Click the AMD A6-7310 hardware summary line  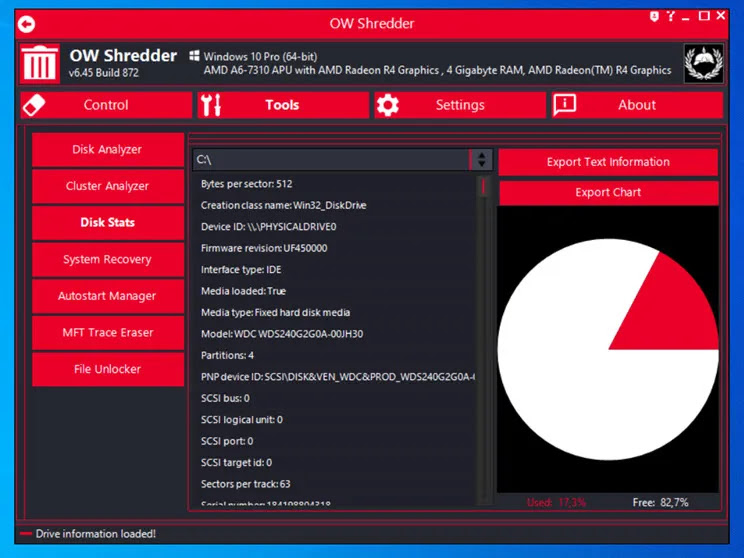tap(437, 70)
